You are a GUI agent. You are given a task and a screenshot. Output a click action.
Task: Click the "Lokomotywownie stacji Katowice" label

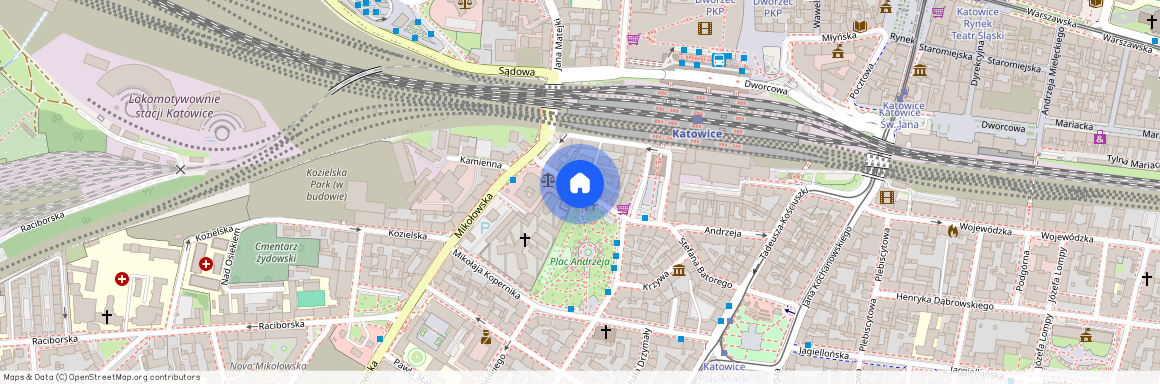point(175,106)
